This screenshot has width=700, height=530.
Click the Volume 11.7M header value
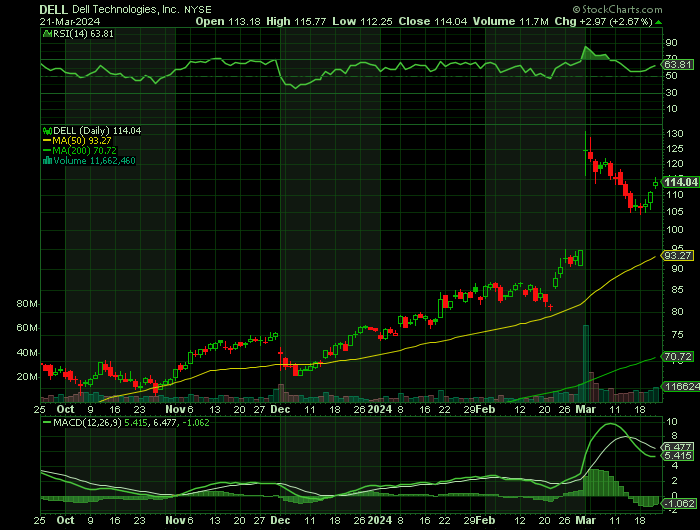(x=510, y=21)
